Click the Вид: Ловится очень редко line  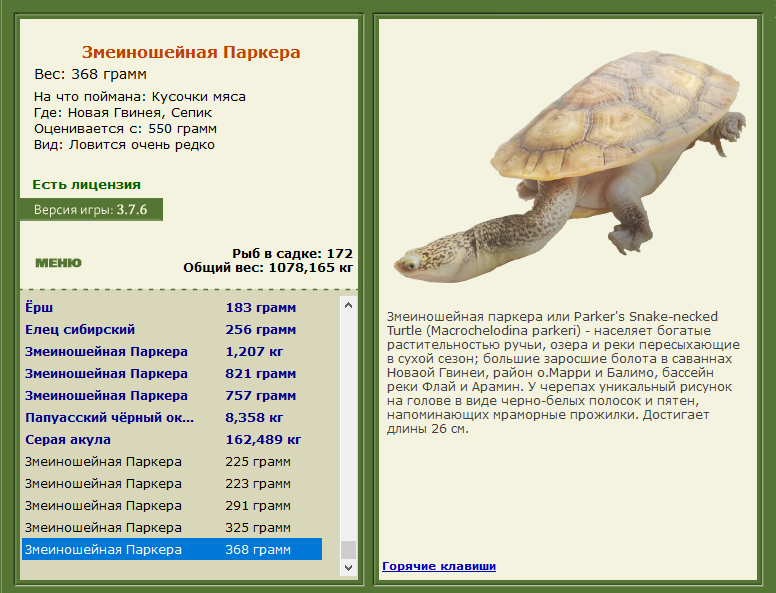[124, 145]
